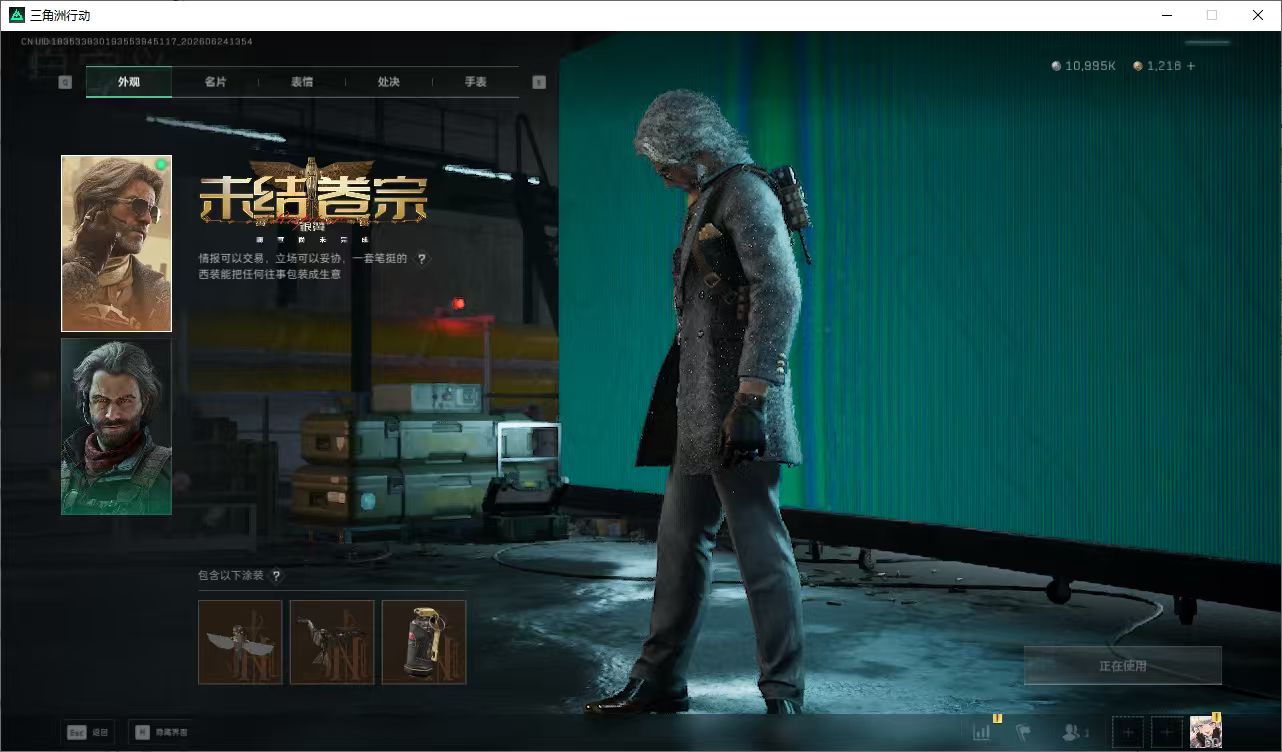Image resolution: width=1282 pixels, height=752 pixels.
Task: Click the first empty squad plus slot
Action: click(1128, 732)
